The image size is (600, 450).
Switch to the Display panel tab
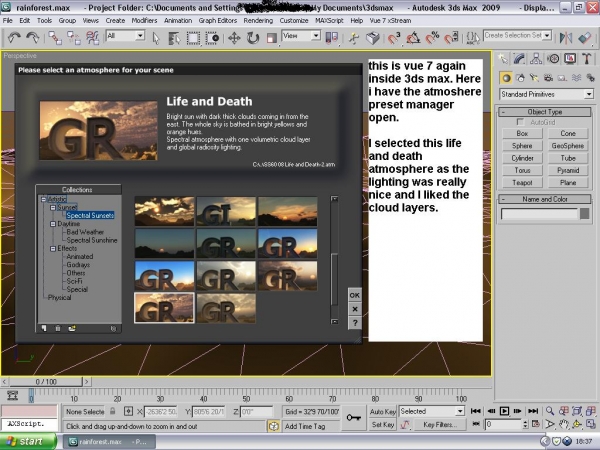click(570, 58)
